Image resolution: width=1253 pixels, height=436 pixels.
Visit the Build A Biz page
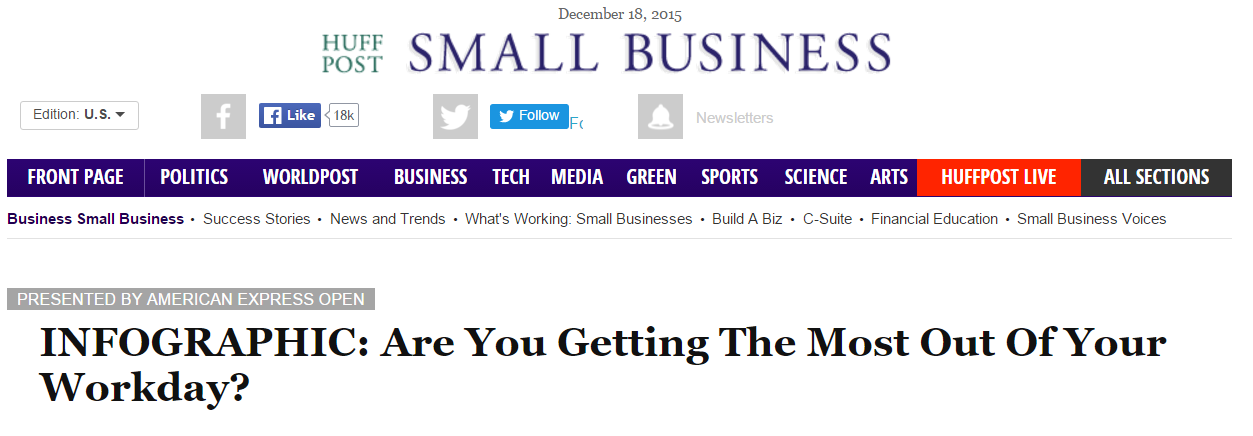747,219
